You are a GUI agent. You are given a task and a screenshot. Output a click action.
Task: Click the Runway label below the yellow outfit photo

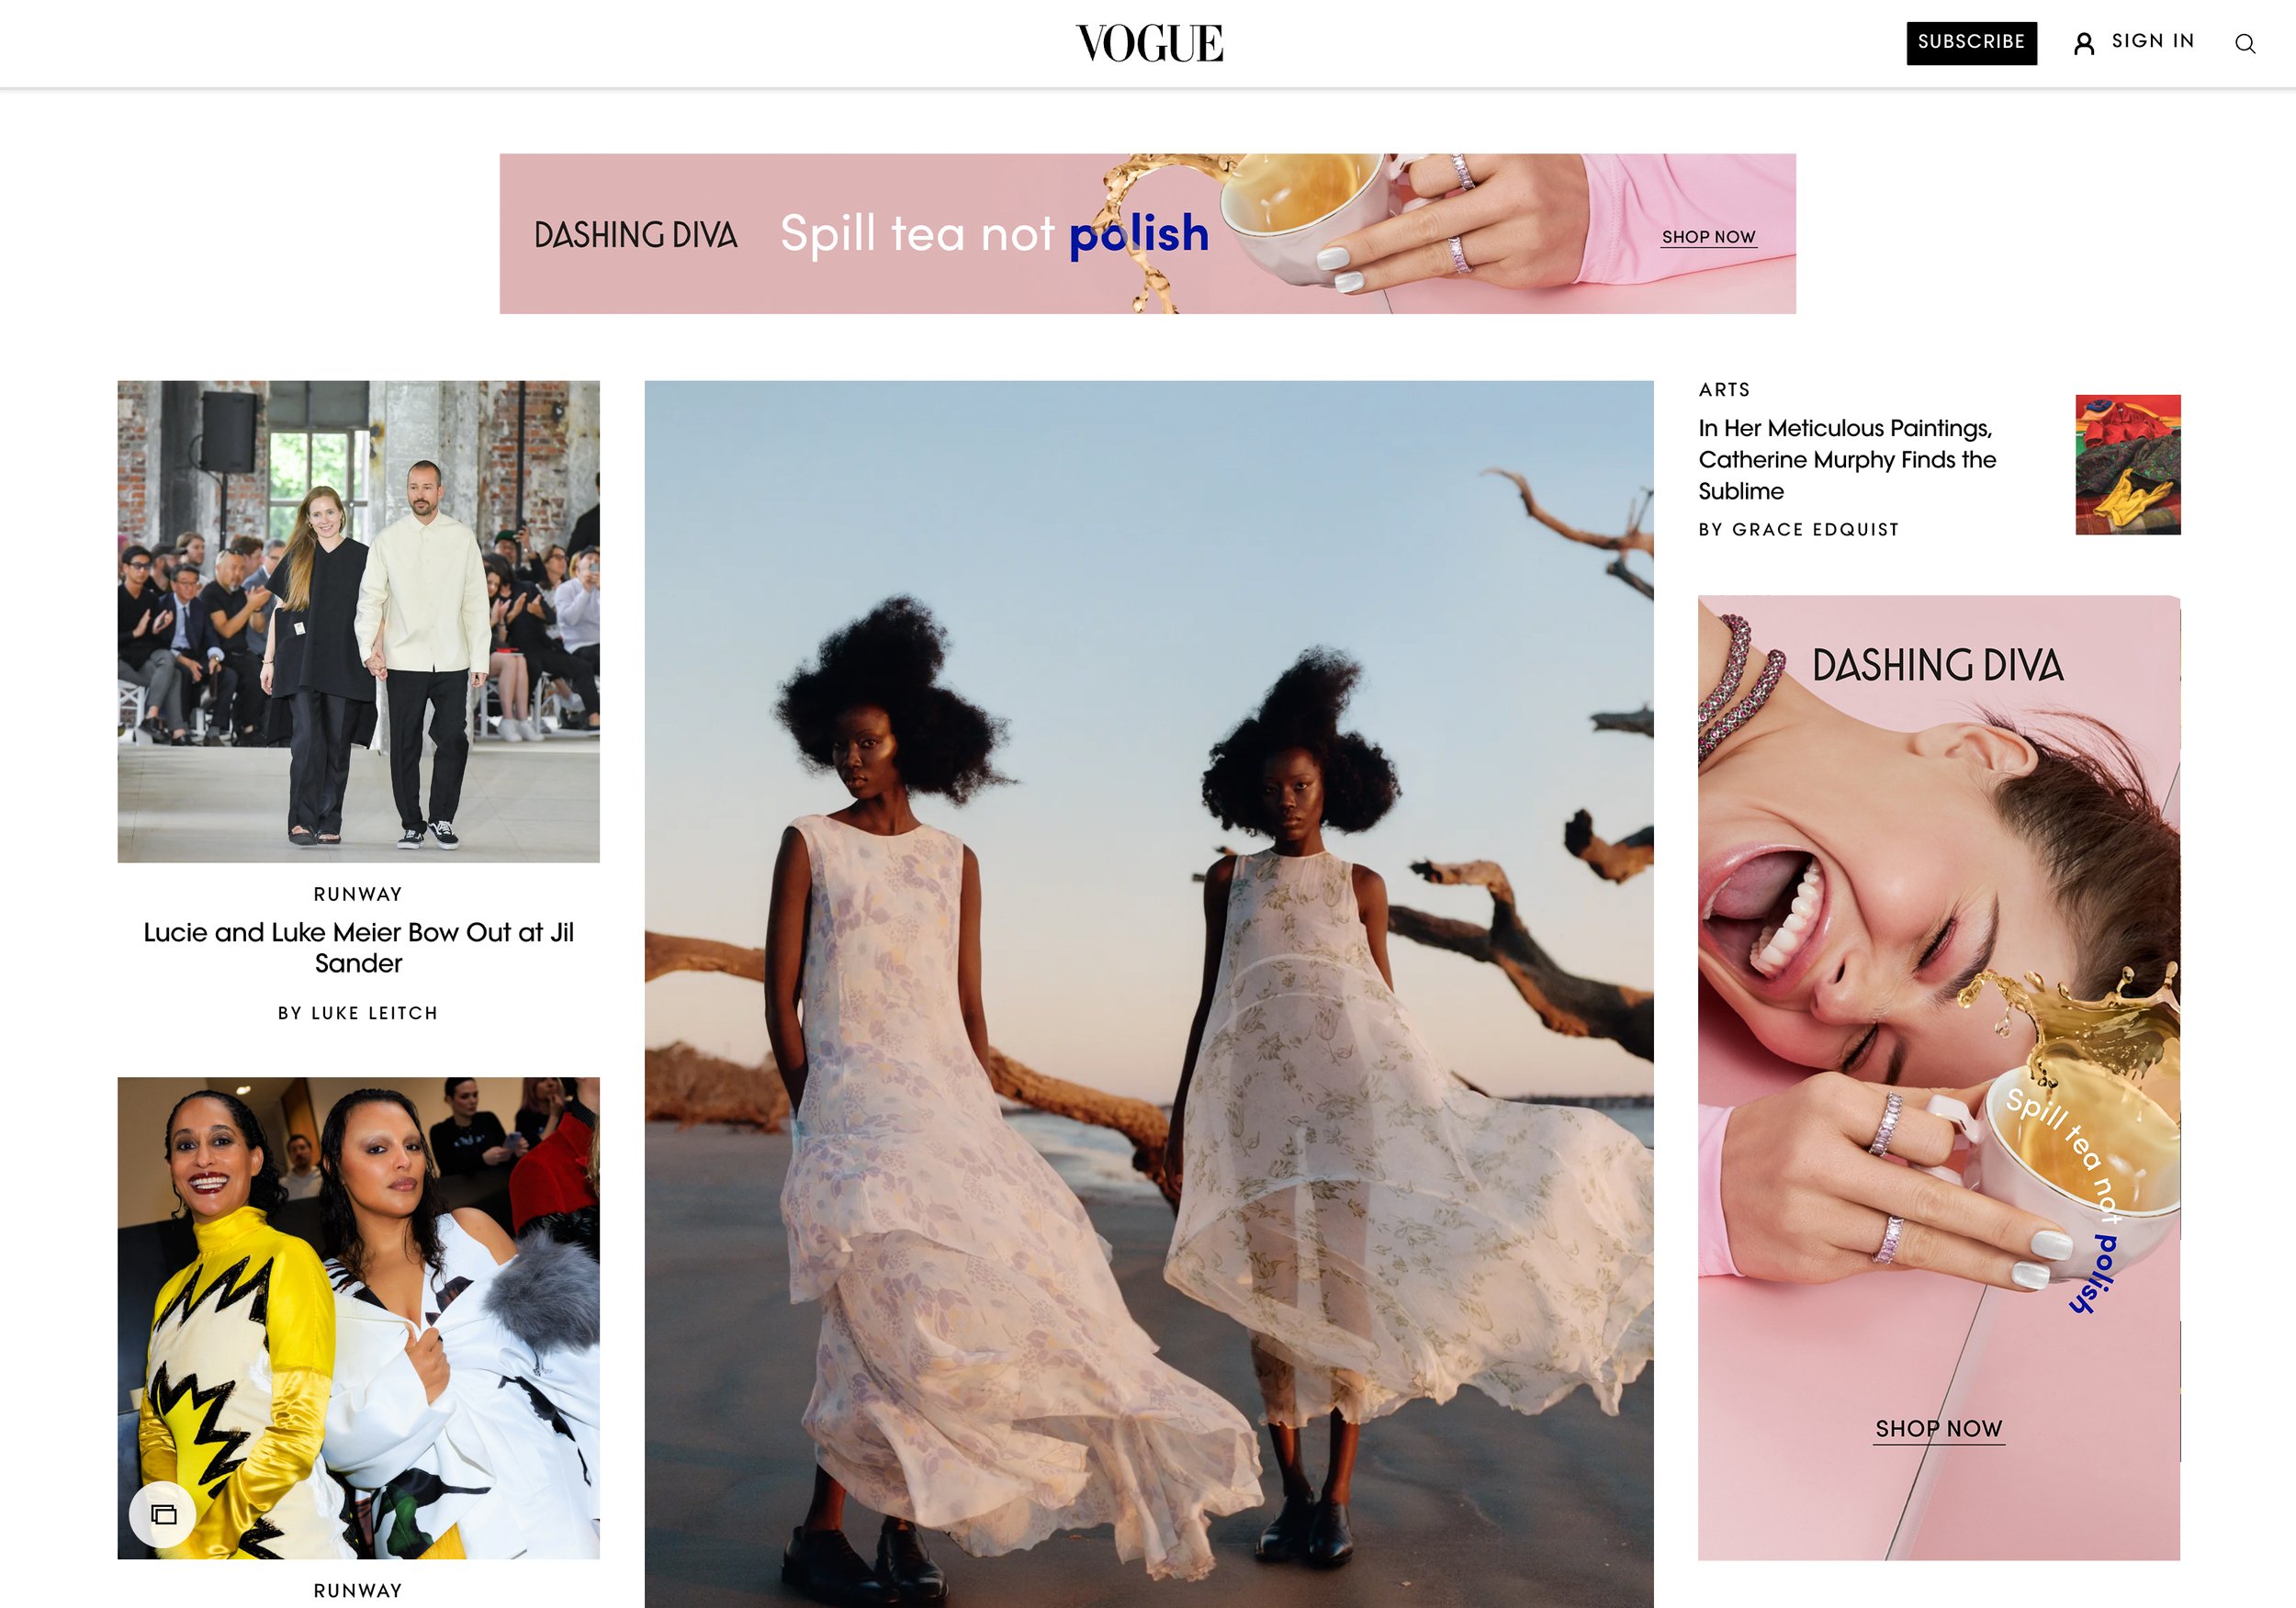[358, 1590]
